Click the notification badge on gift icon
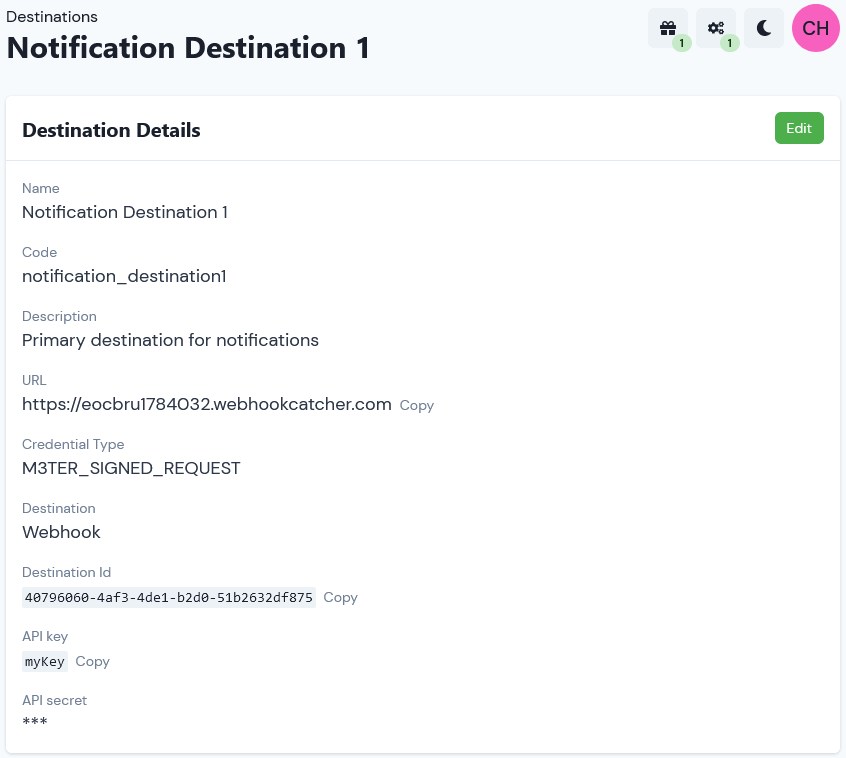 point(681,43)
